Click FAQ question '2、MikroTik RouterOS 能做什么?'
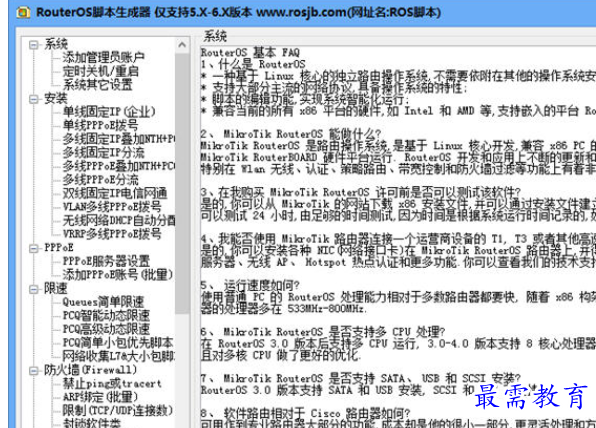 (x=291, y=134)
